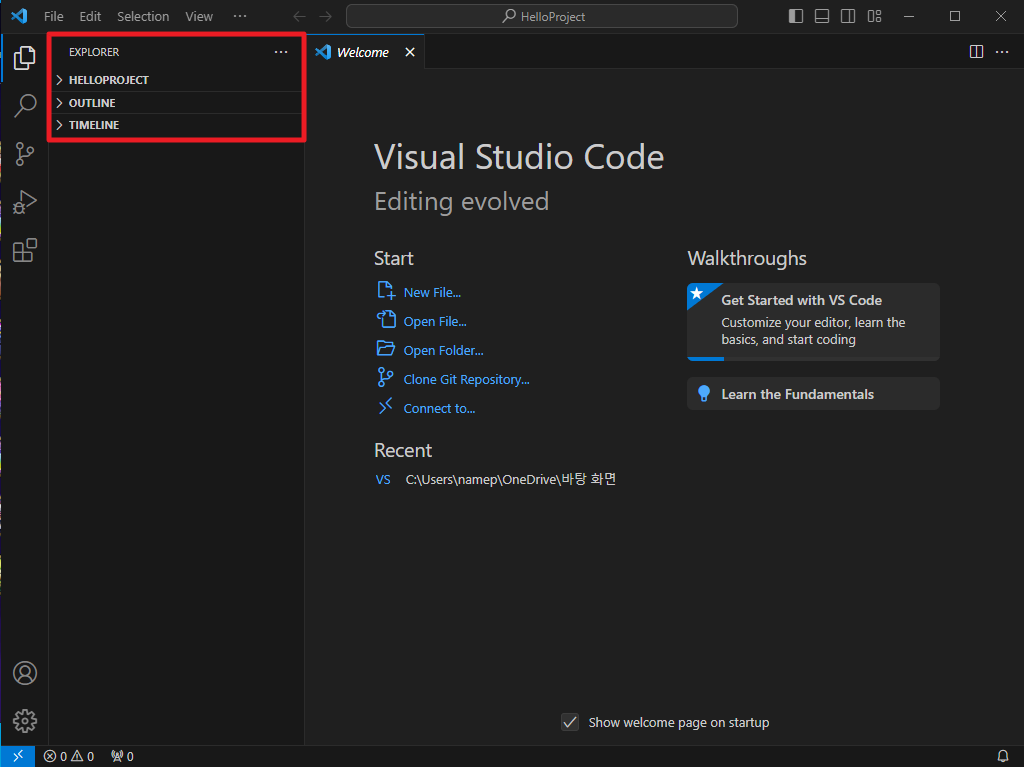This screenshot has width=1024, height=767.
Task: Open the Extensions view
Action: (x=25, y=250)
